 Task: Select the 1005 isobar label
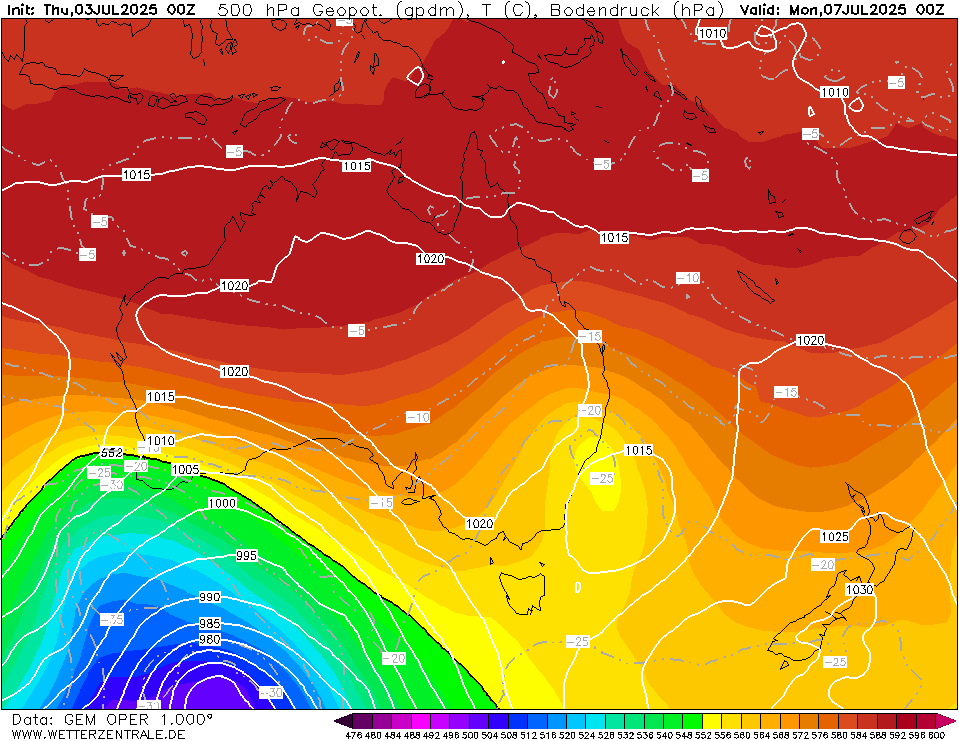[x=185, y=470]
